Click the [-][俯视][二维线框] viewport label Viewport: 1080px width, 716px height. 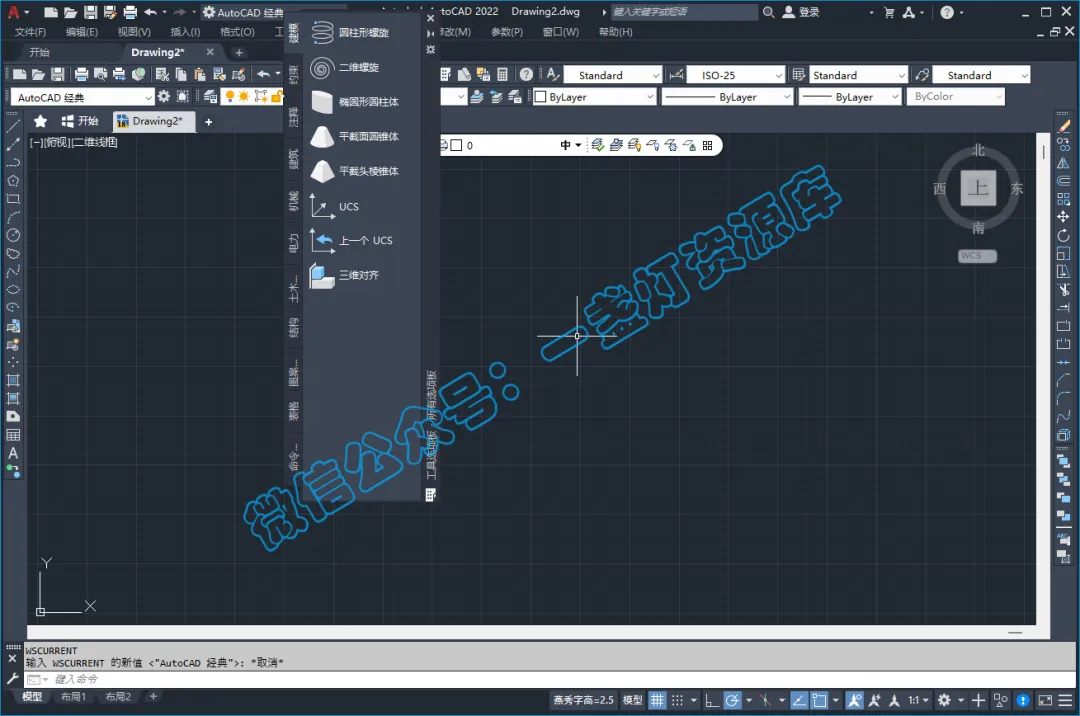(74, 143)
